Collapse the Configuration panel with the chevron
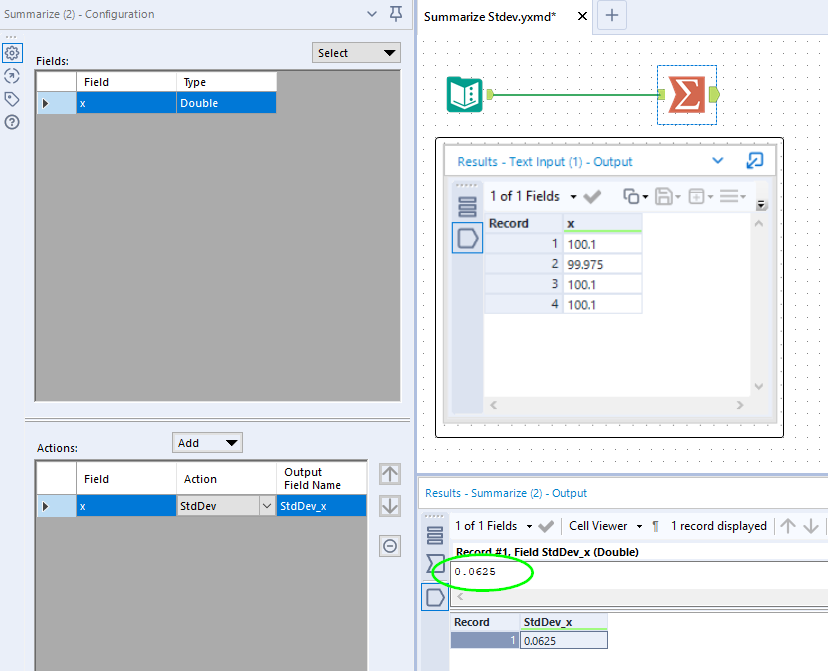The width and height of the screenshot is (828, 671). 371,14
